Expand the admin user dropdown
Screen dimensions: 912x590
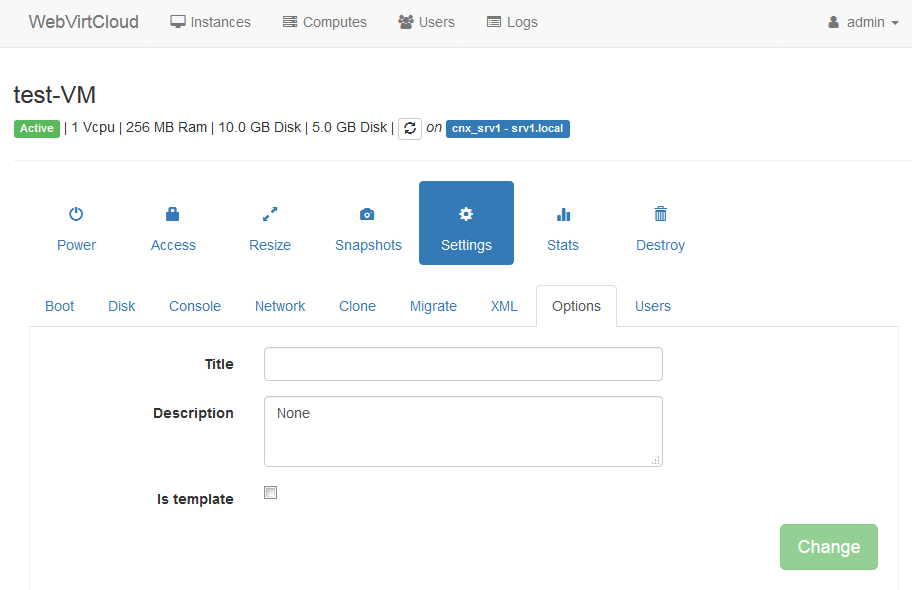[864, 22]
